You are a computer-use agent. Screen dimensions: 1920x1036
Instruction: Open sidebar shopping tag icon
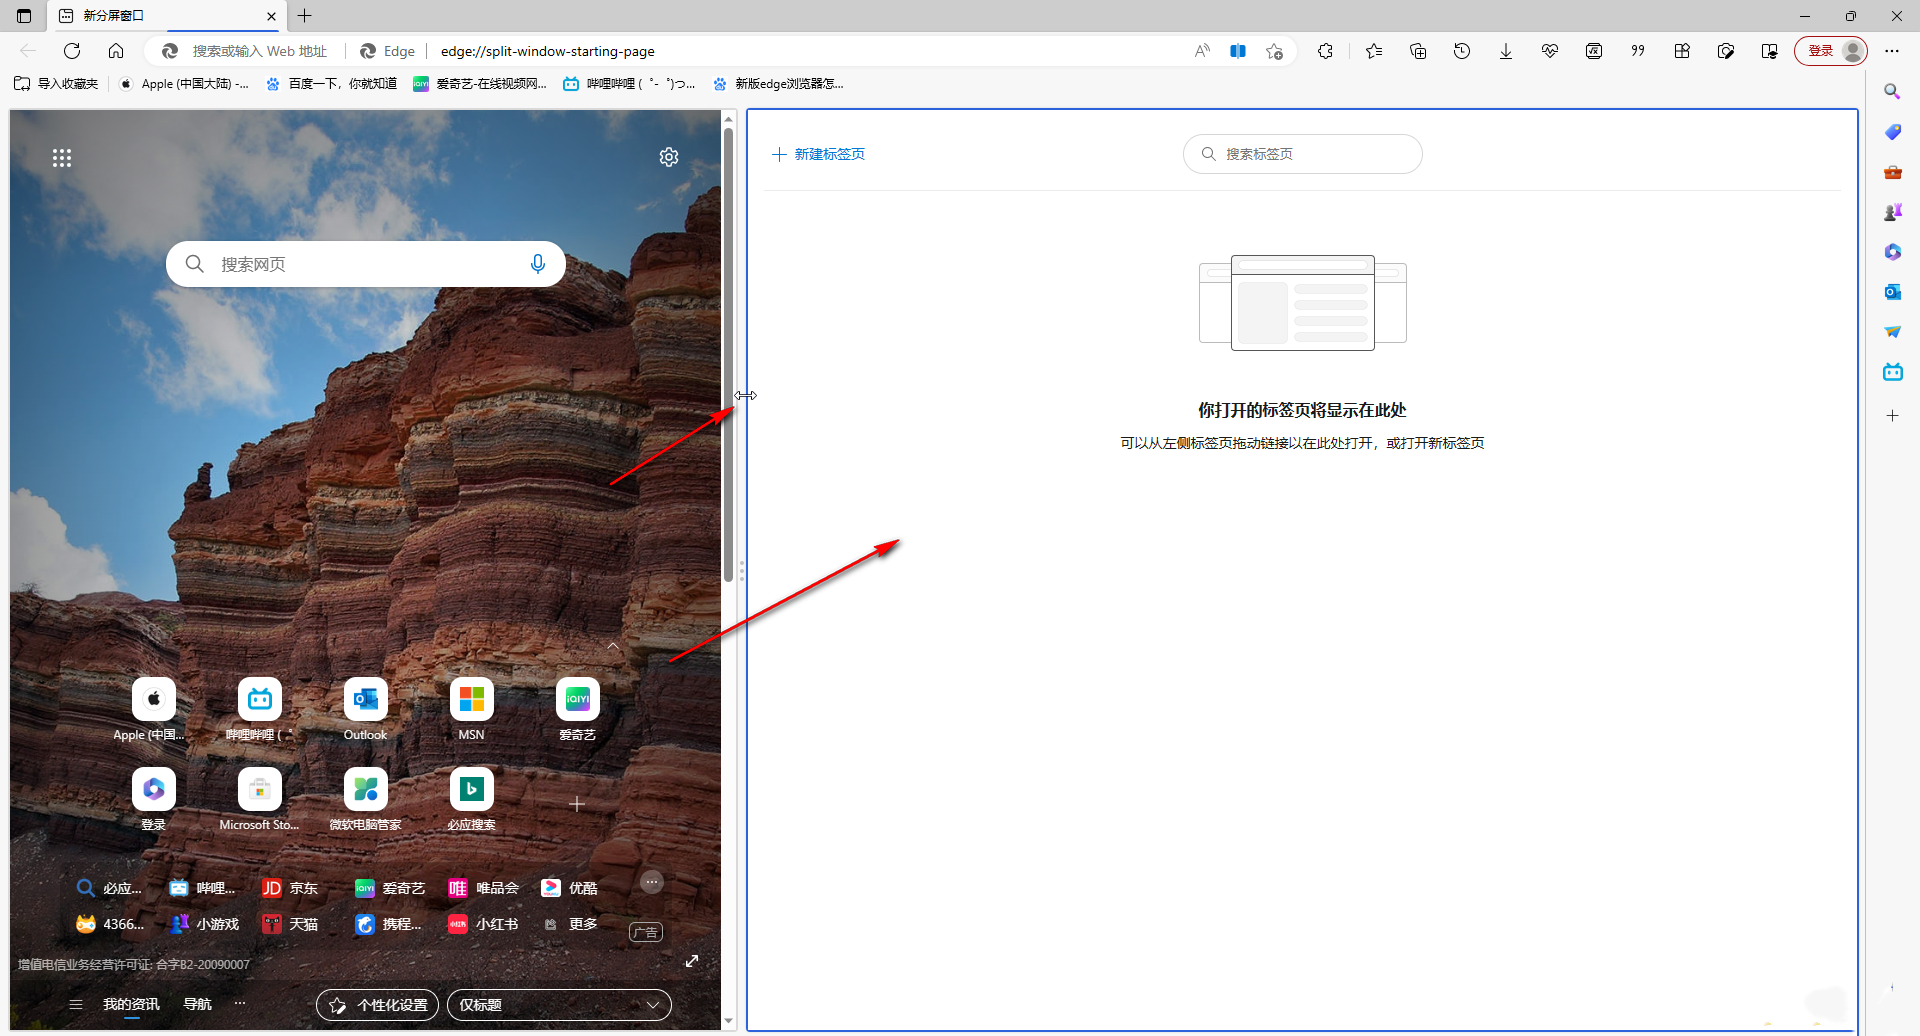click(x=1892, y=132)
